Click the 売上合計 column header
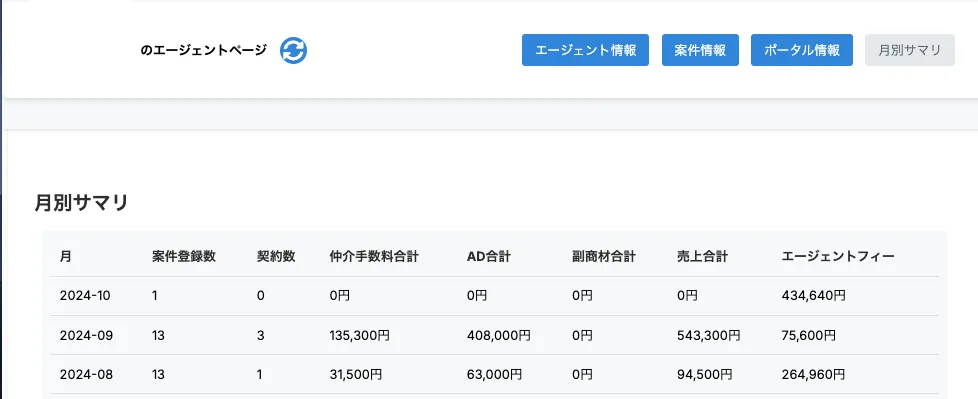 click(702, 256)
